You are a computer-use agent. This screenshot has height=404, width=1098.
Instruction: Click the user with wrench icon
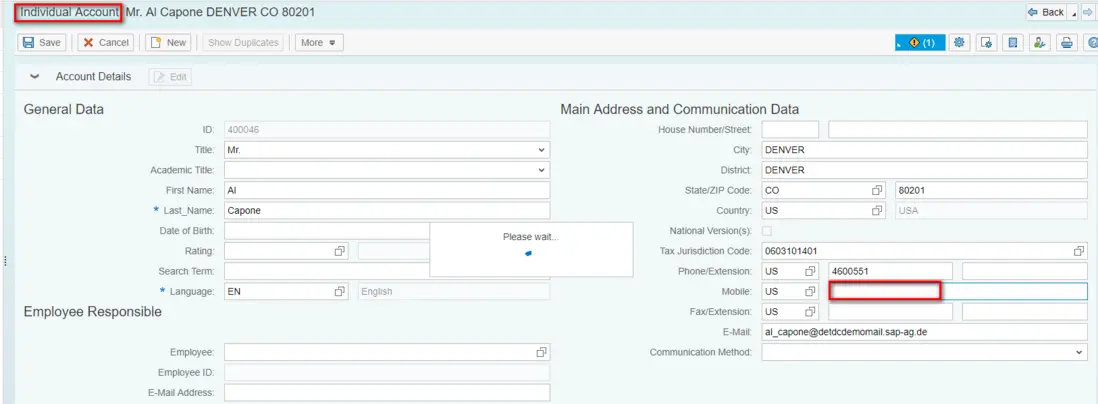[1040, 42]
